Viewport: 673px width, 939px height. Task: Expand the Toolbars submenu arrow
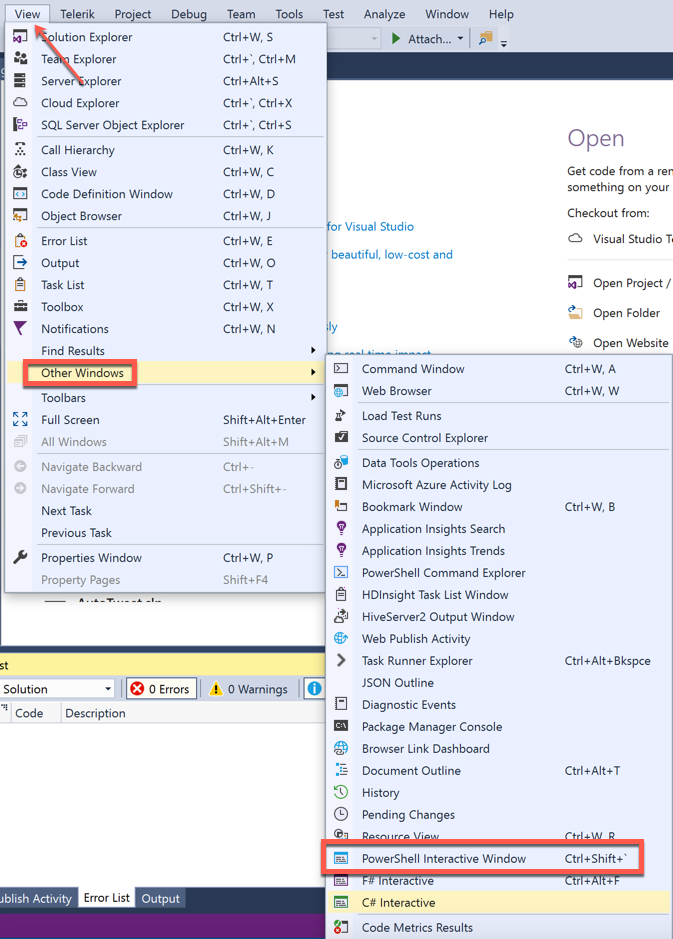coord(313,397)
